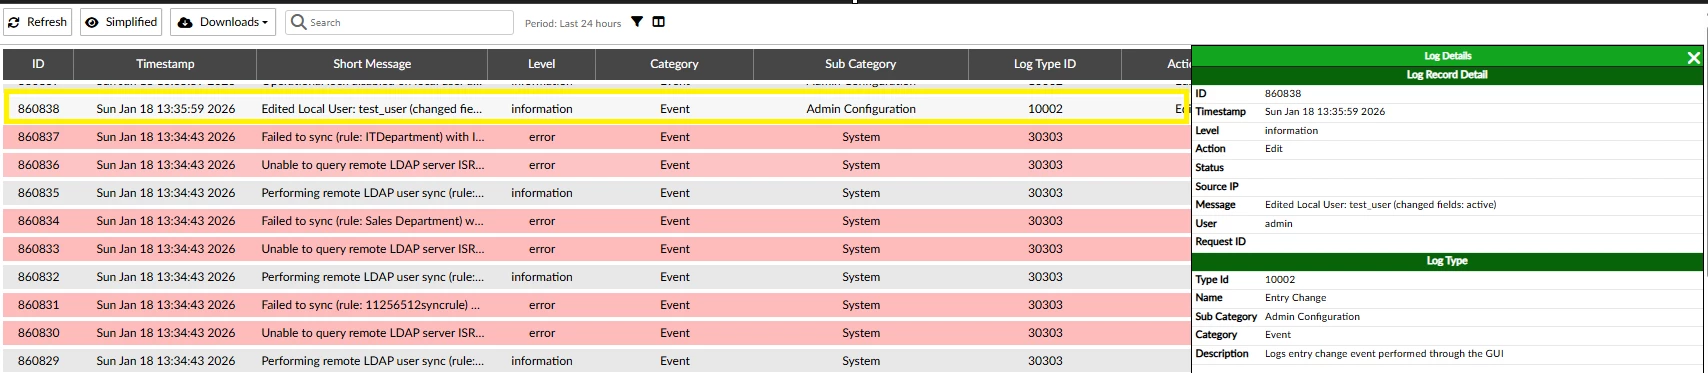
Task: Select log row ID 860833
Action: pyautogui.click(x=597, y=249)
